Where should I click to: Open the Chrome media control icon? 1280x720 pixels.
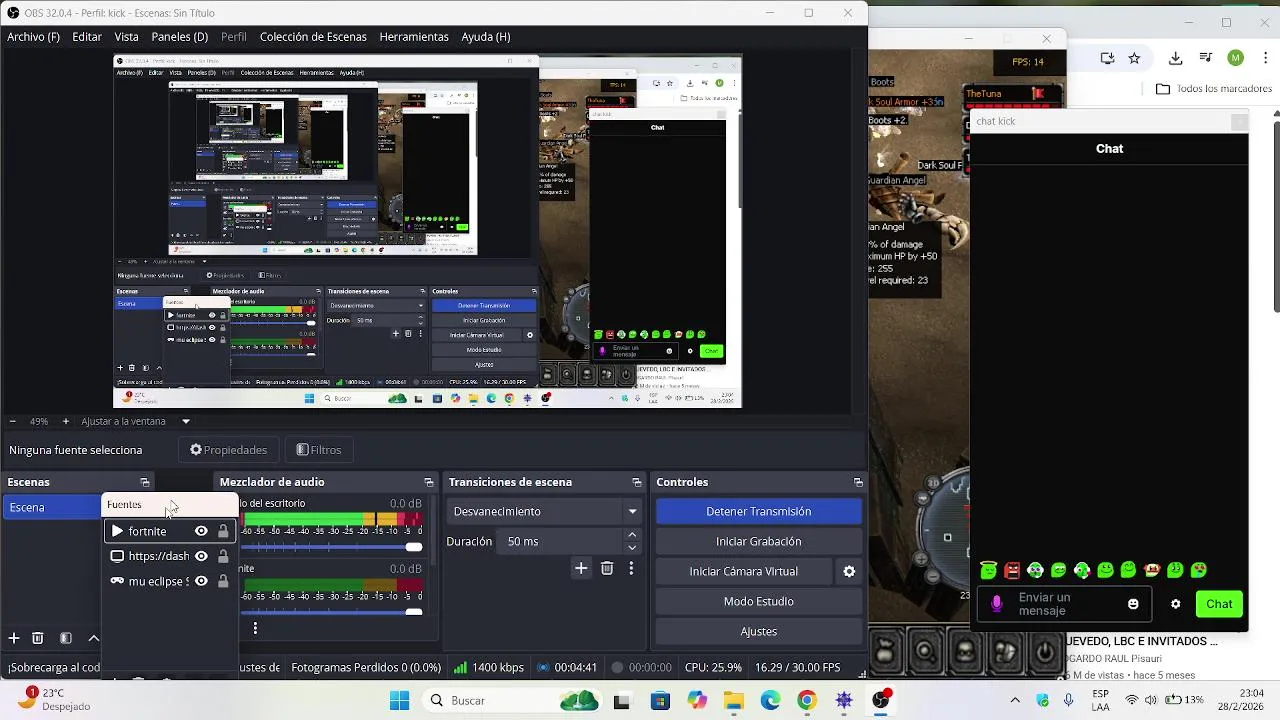1206,58
